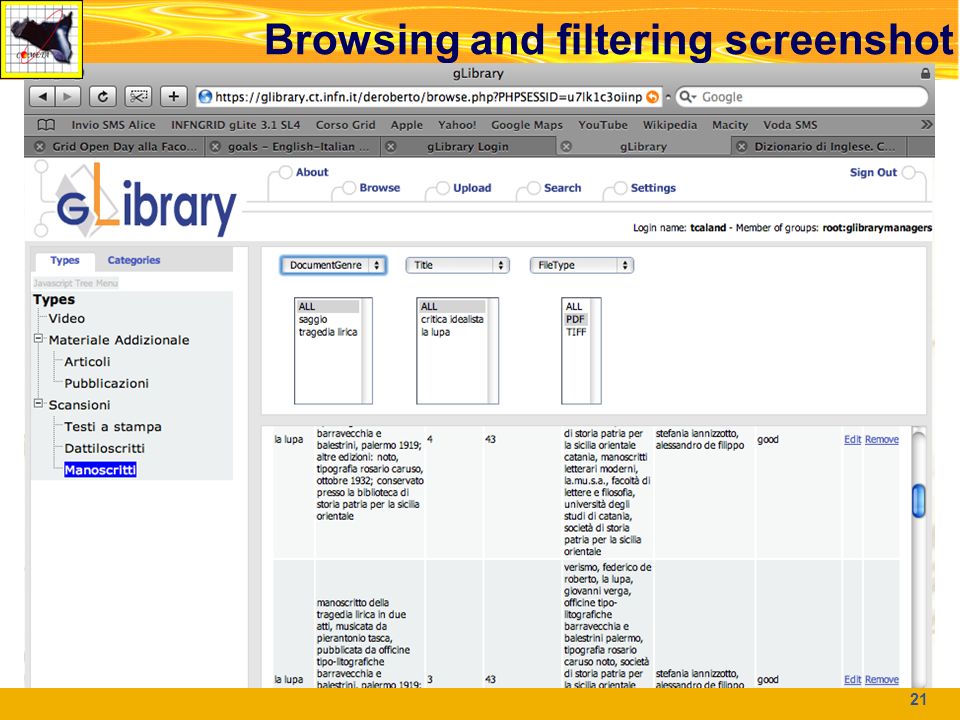960x720 pixels.
Task: Close the goals English-Italian tab
Action: point(215,146)
